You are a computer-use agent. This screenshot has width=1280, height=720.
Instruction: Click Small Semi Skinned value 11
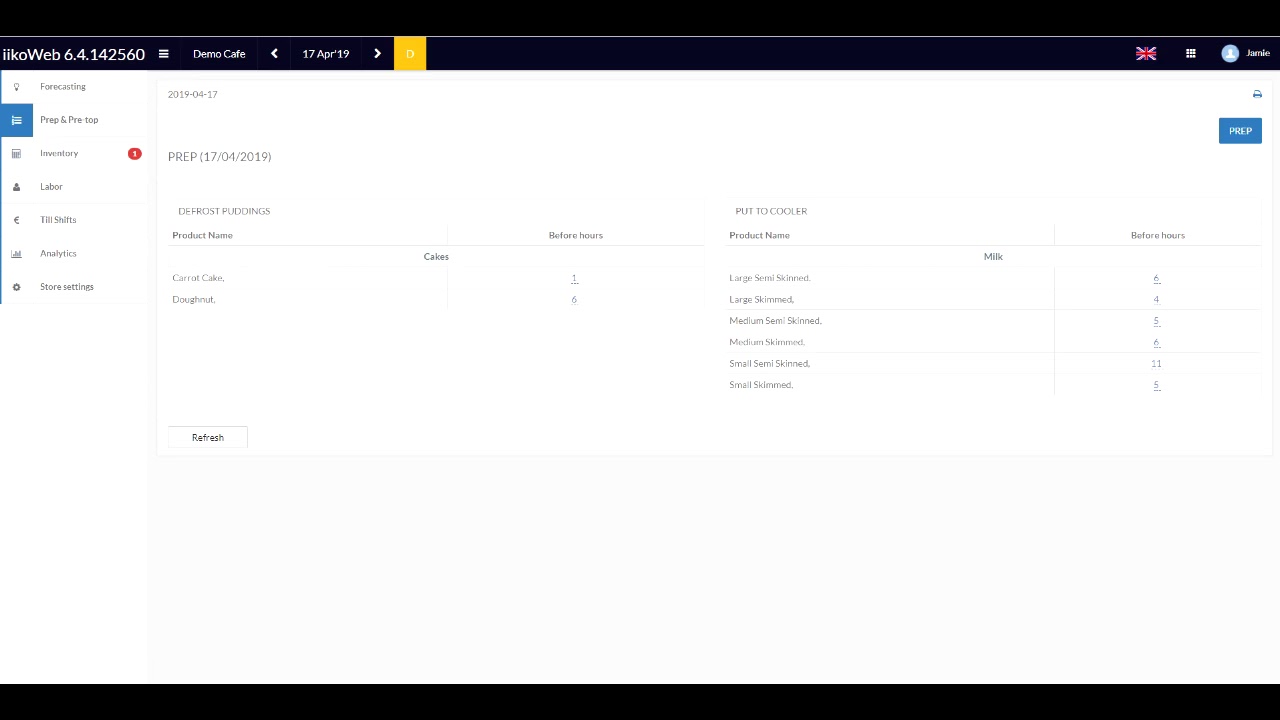(x=1156, y=364)
